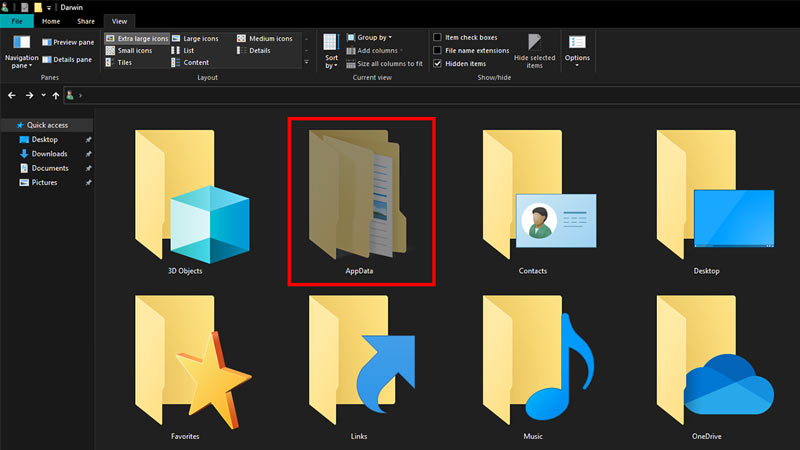This screenshot has width=800, height=450.
Task: Open the recent locations dropdown arrow
Action: 43,95
